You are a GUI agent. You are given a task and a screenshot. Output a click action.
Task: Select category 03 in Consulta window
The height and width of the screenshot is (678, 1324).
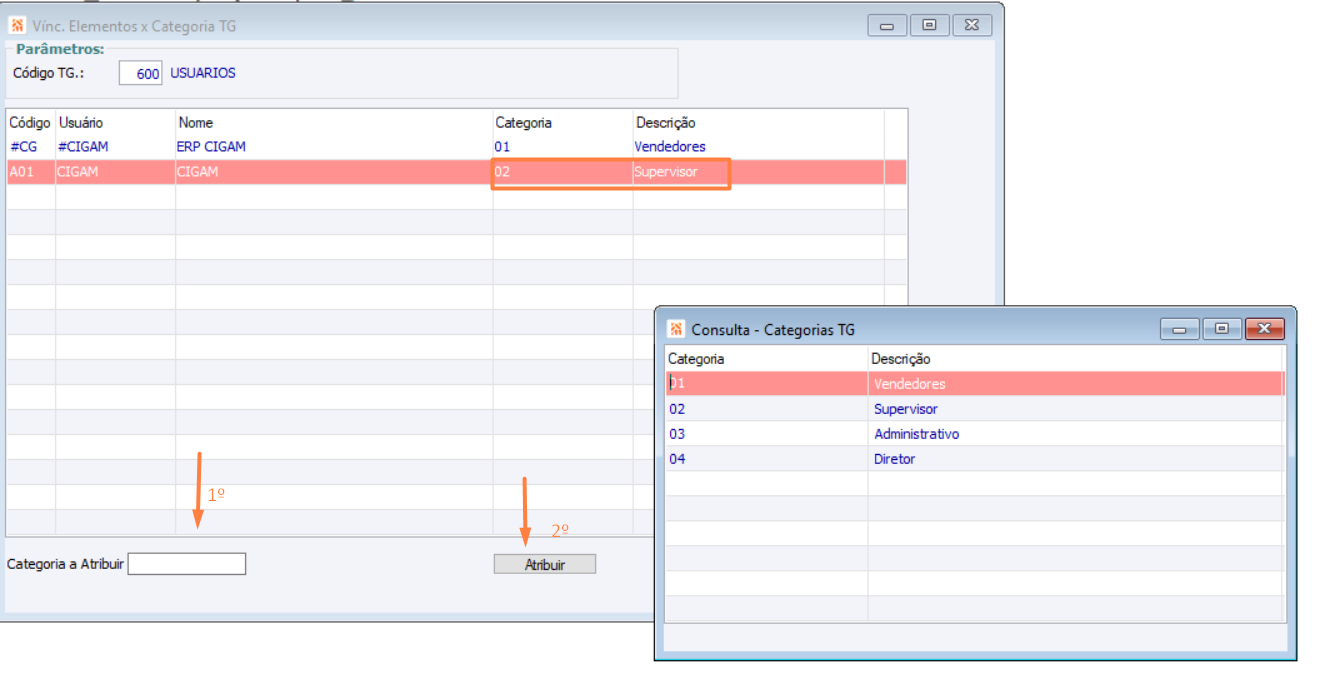[x=677, y=434]
